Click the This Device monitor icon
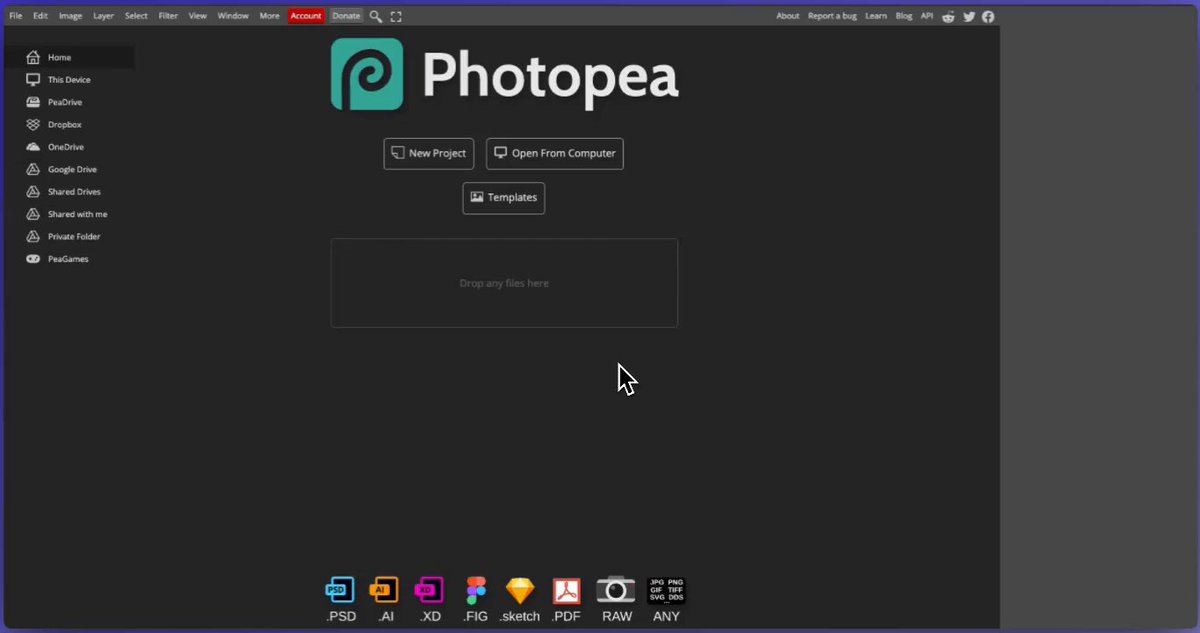 [33, 80]
